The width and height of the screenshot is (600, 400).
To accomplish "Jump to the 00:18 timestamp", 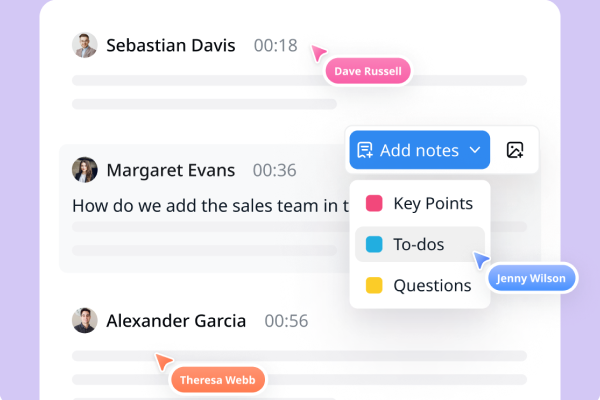I will point(276,46).
